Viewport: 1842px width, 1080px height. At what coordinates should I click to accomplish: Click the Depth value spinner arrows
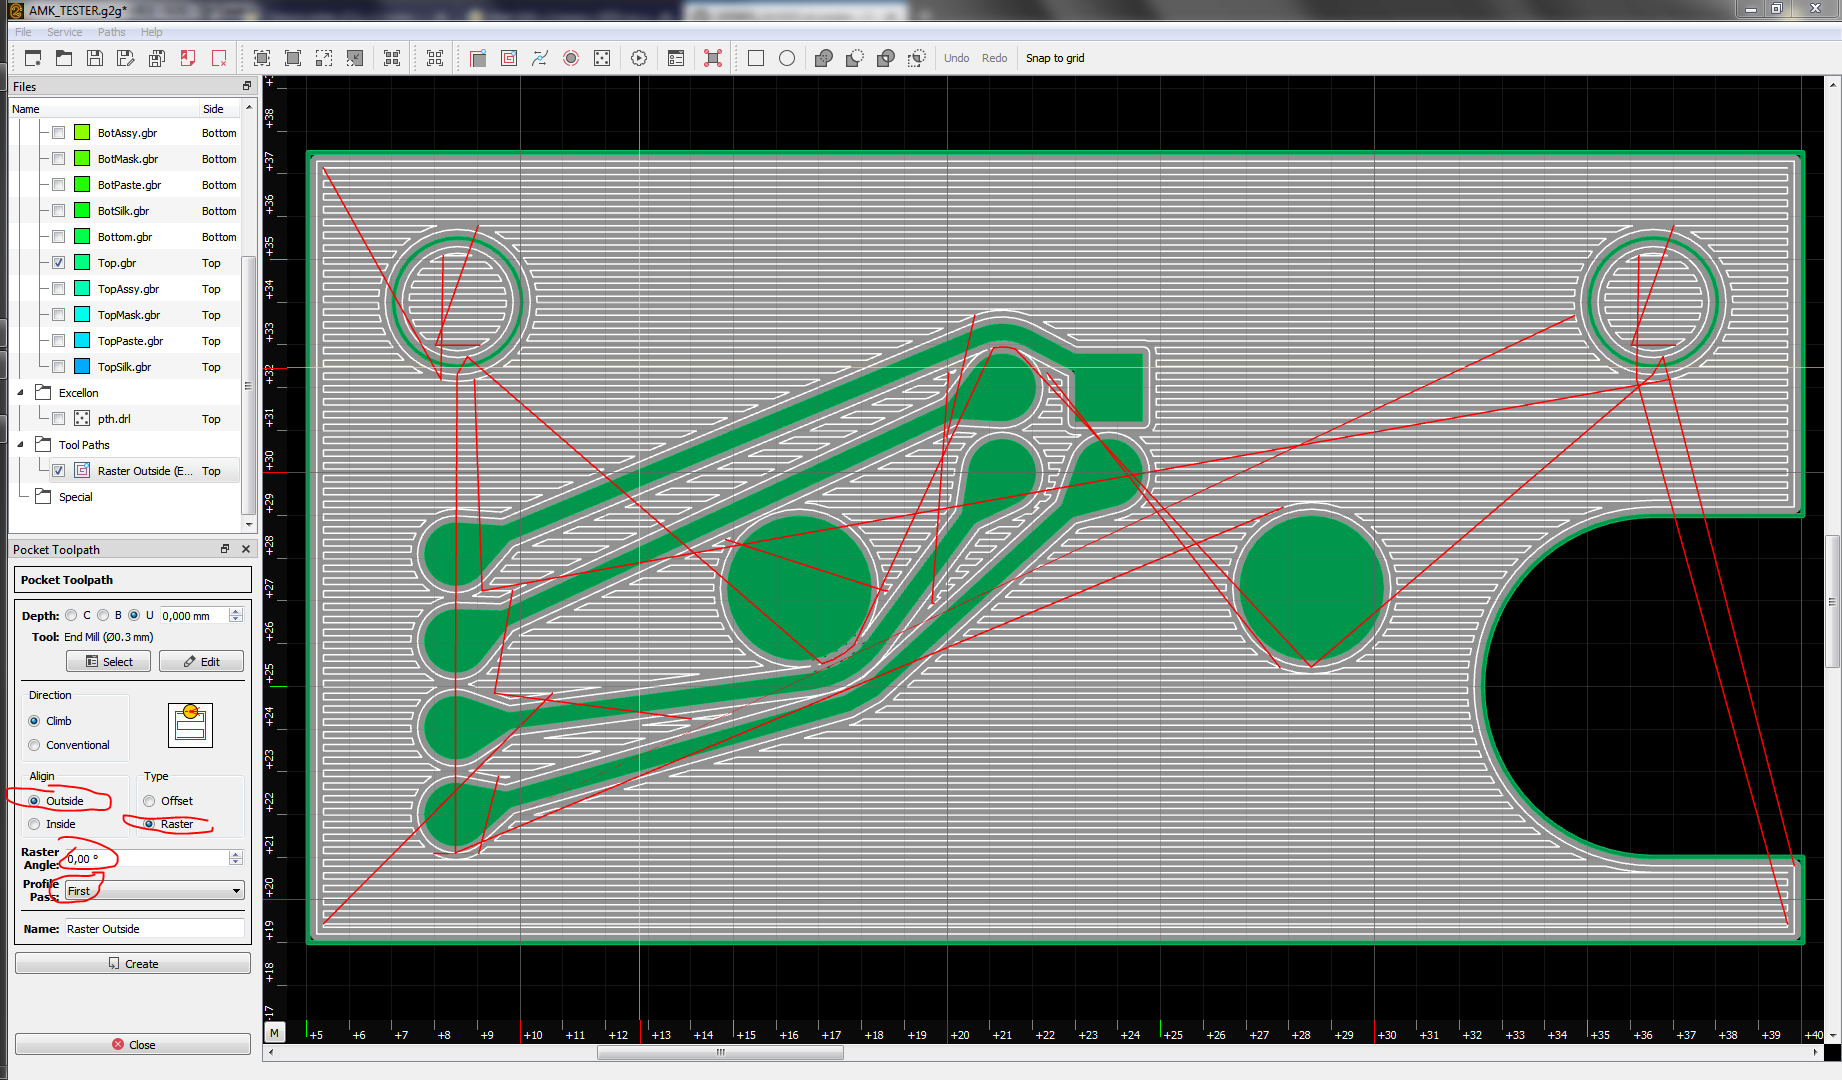point(236,616)
